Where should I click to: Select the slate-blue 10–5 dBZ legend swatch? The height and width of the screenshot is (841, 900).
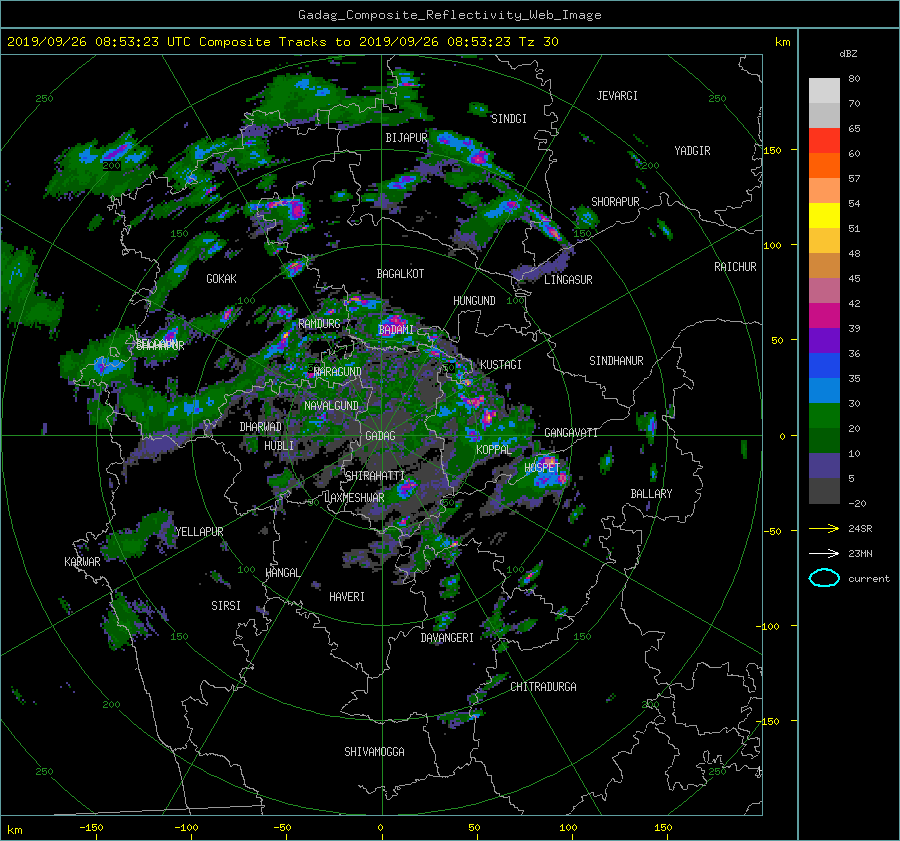[824, 466]
